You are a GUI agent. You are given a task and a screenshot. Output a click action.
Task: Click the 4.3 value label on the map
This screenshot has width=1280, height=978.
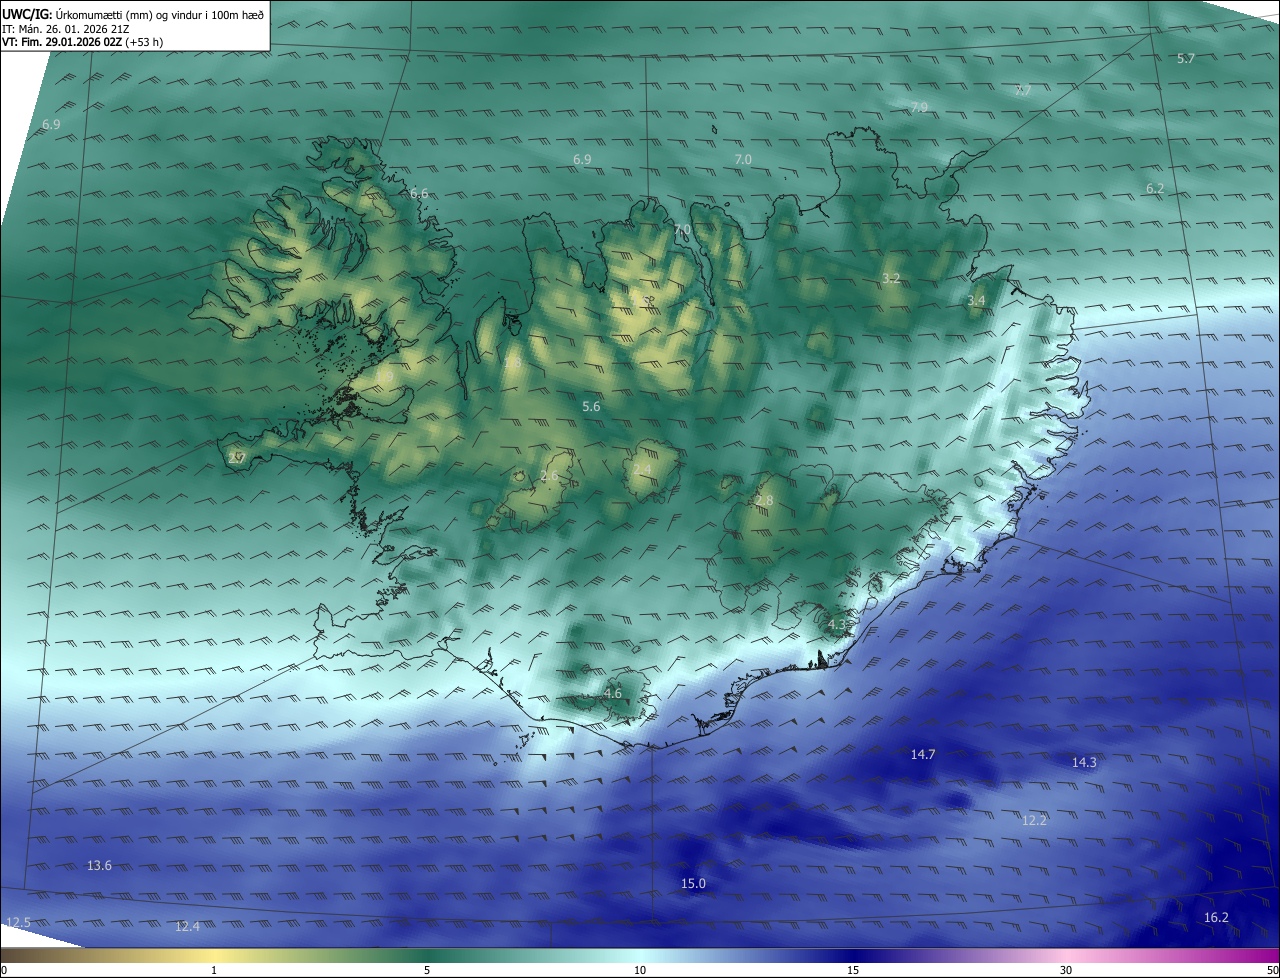pyautogui.click(x=837, y=625)
